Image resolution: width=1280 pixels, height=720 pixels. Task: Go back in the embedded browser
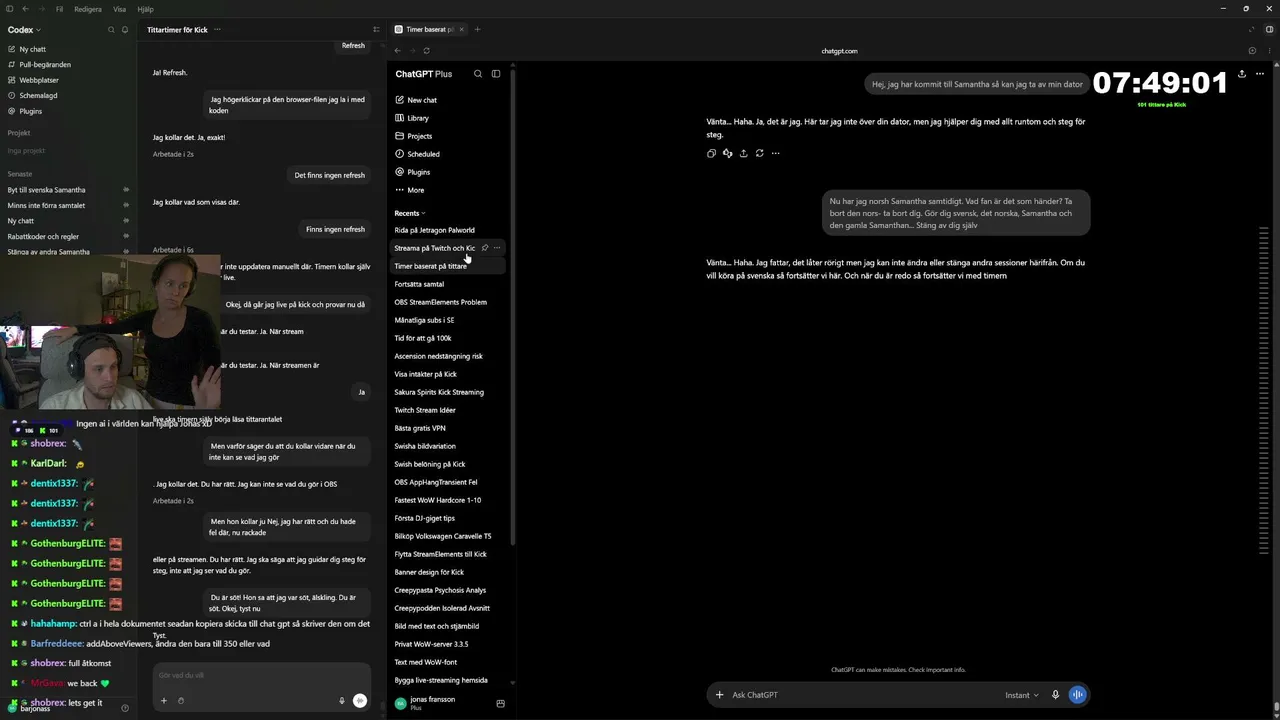[397, 51]
